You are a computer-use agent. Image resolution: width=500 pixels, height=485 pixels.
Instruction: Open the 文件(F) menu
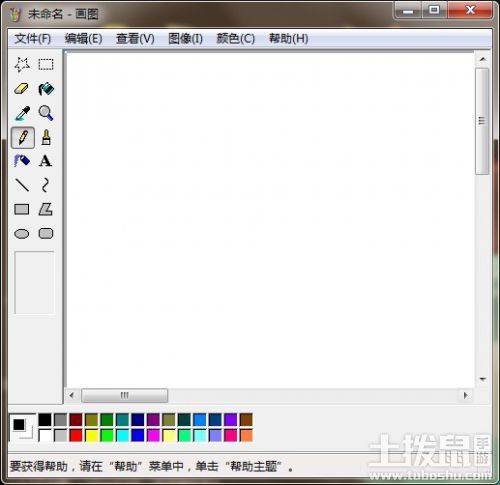click(x=33, y=39)
